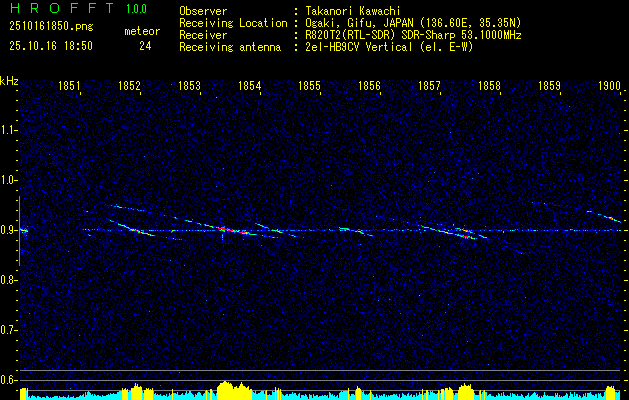Image resolution: width=629 pixels, height=400 pixels.
Task: Click the name Takanori Kawachi
Action: coord(353,11)
